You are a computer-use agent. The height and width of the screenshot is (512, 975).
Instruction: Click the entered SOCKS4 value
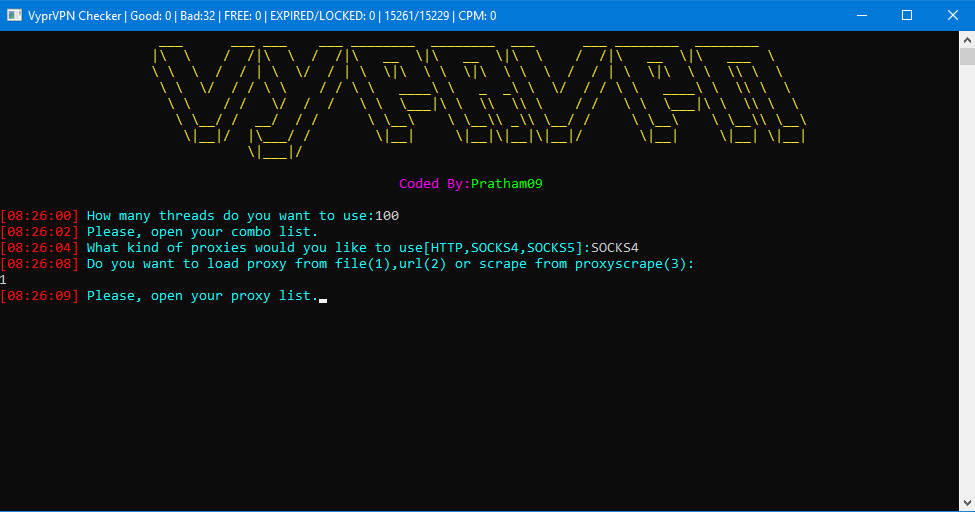tap(615, 248)
